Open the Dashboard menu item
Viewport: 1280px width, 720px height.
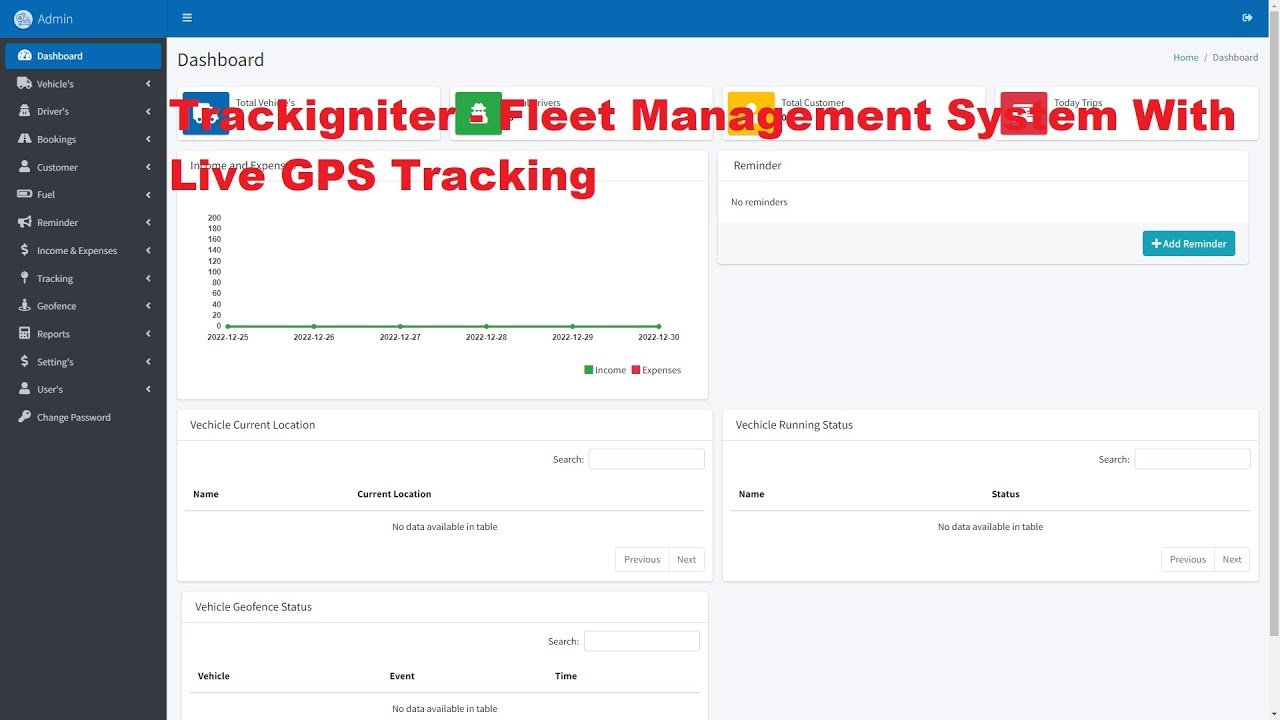click(x=83, y=56)
